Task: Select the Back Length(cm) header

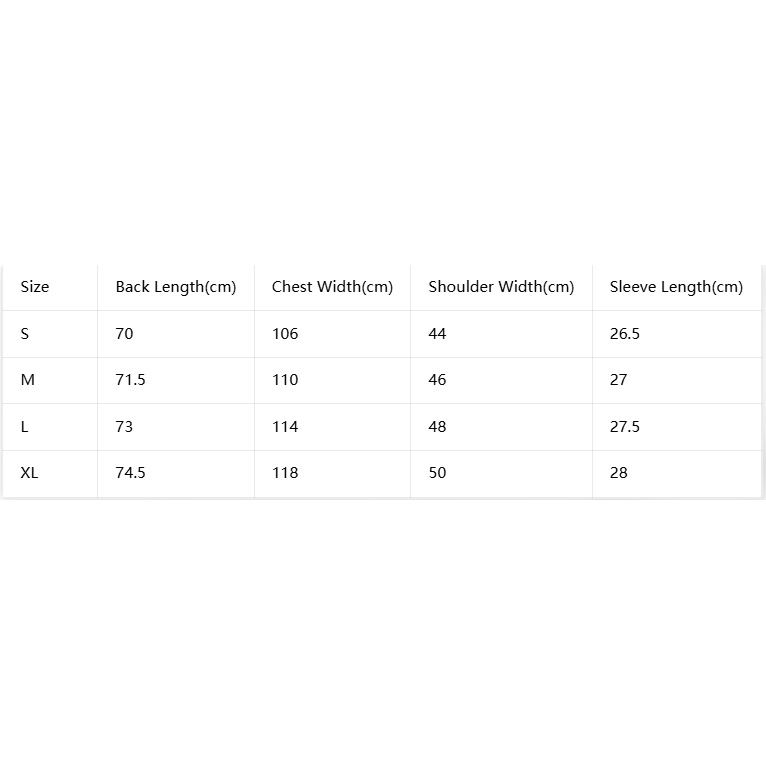Action: (x=176, y=287)
